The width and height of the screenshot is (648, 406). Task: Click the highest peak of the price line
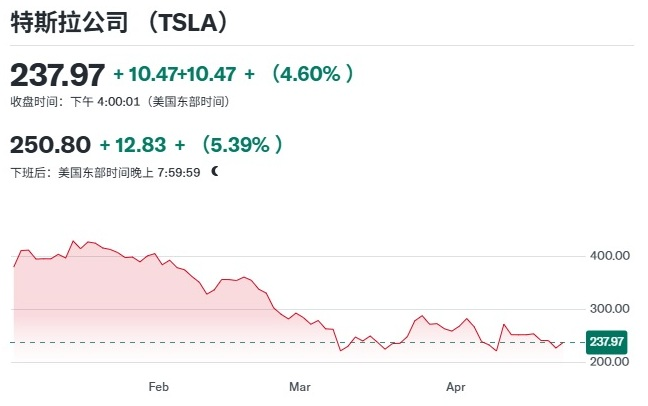[72, 241]
